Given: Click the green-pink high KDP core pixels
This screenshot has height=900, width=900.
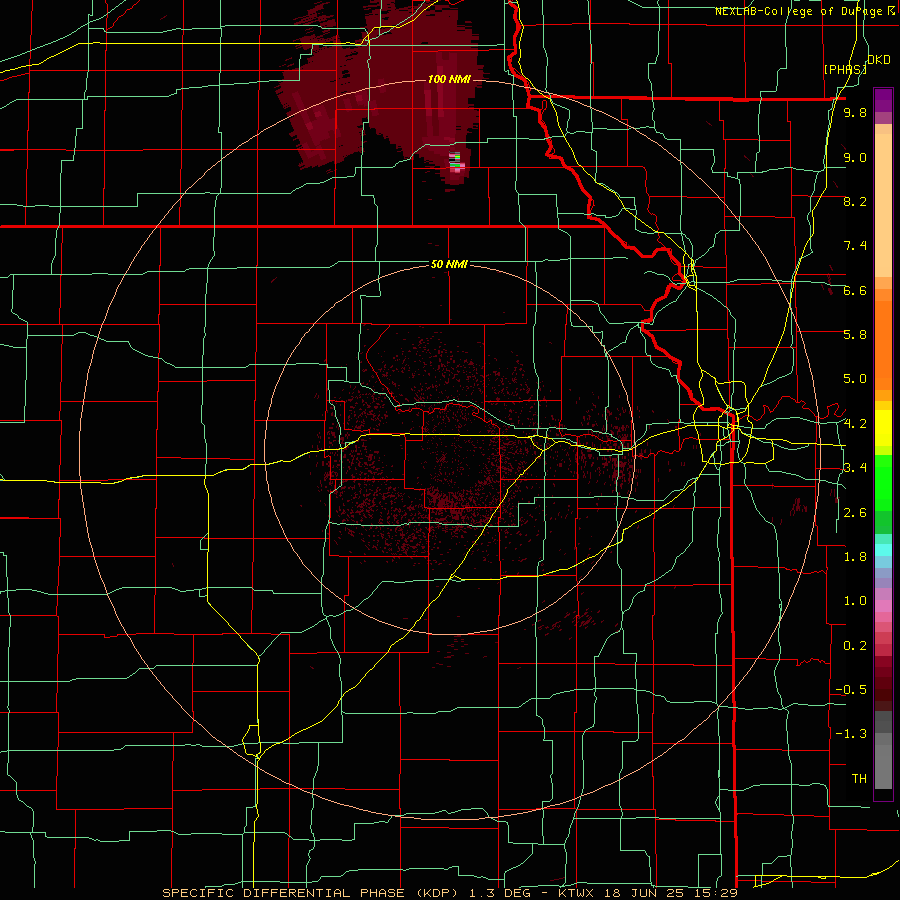Looking at the screenshot, I should [456, 162].
